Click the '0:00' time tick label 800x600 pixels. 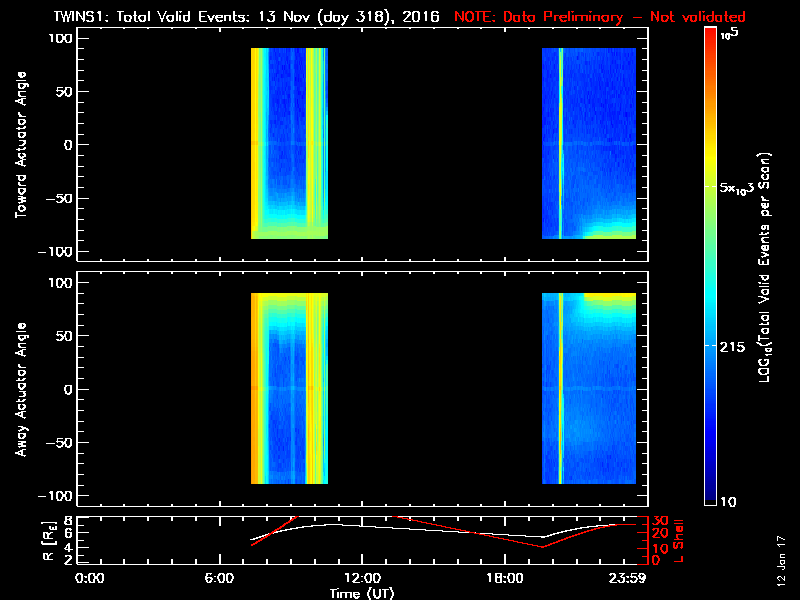(x=89, y=578)
